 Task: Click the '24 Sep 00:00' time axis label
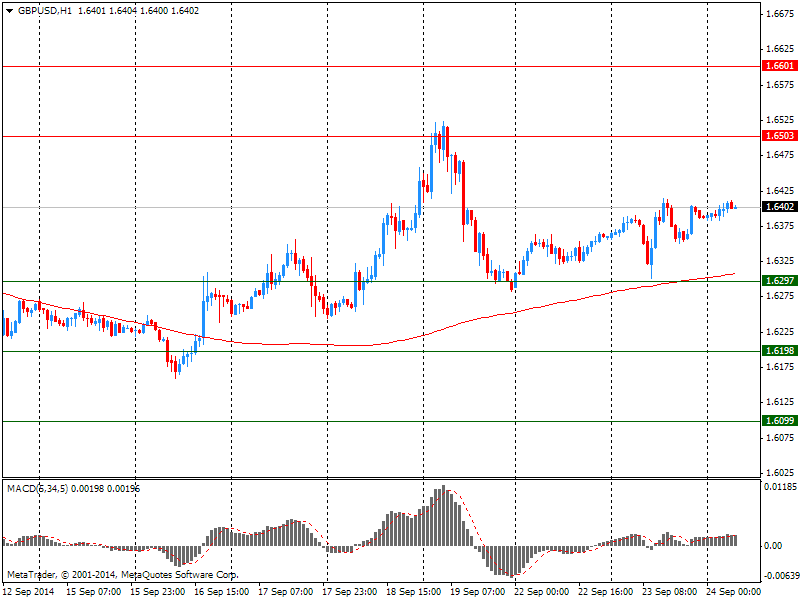coord(733,592)
